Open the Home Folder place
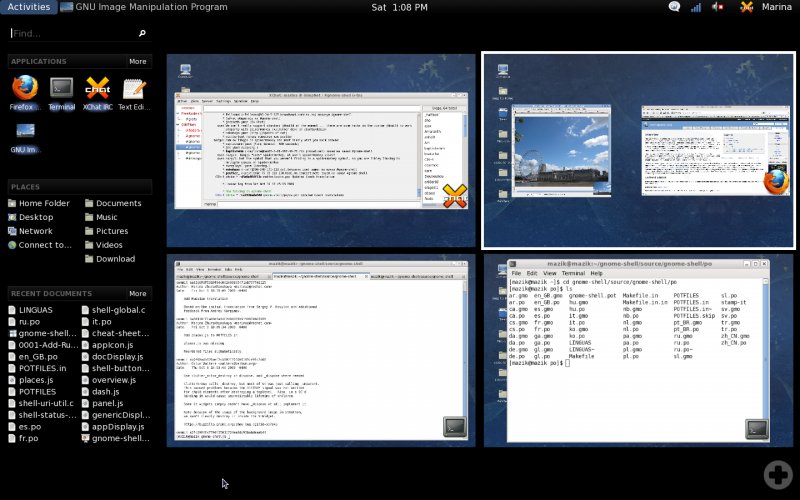The image size is (800, 500). click(x=44, y=203)
